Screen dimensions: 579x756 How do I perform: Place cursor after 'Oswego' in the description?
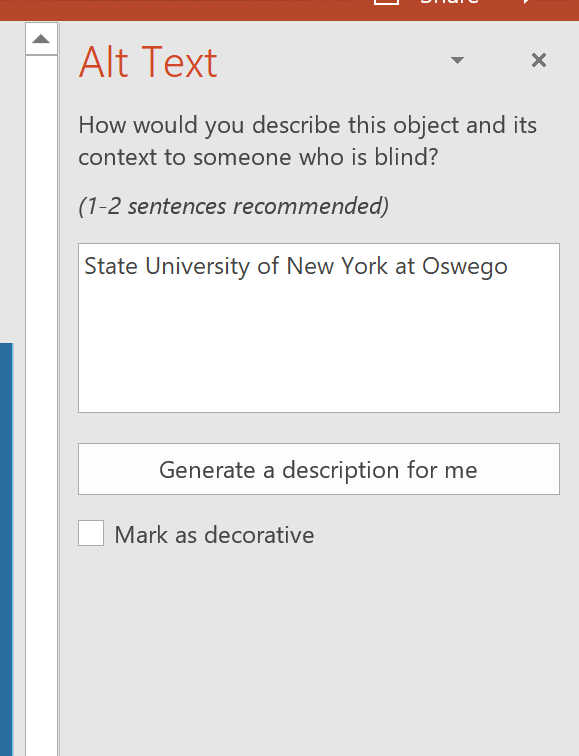coord(509,266)
